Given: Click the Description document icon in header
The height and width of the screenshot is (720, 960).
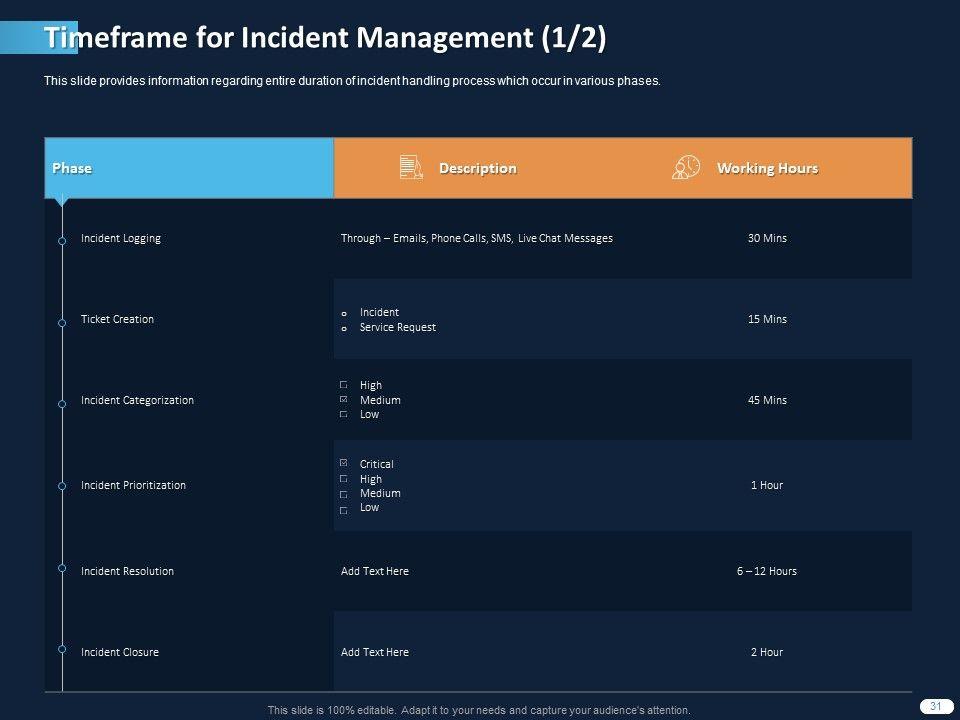Looking at the screenshot, I should coord(410,168).
